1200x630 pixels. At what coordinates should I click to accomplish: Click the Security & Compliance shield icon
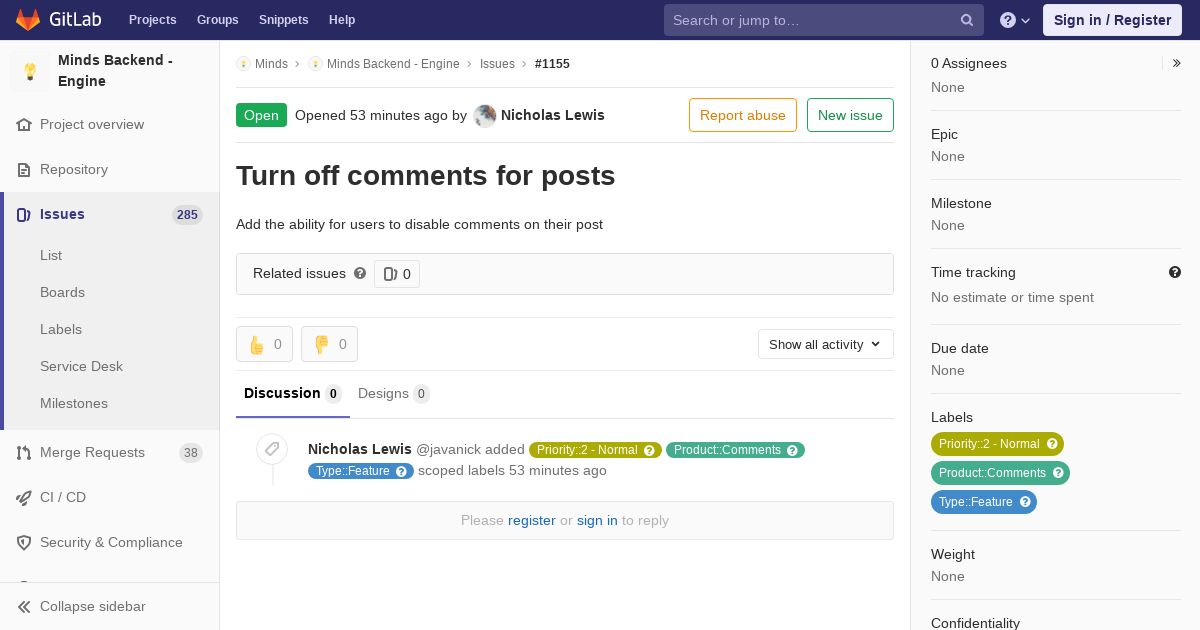(24, 543)
